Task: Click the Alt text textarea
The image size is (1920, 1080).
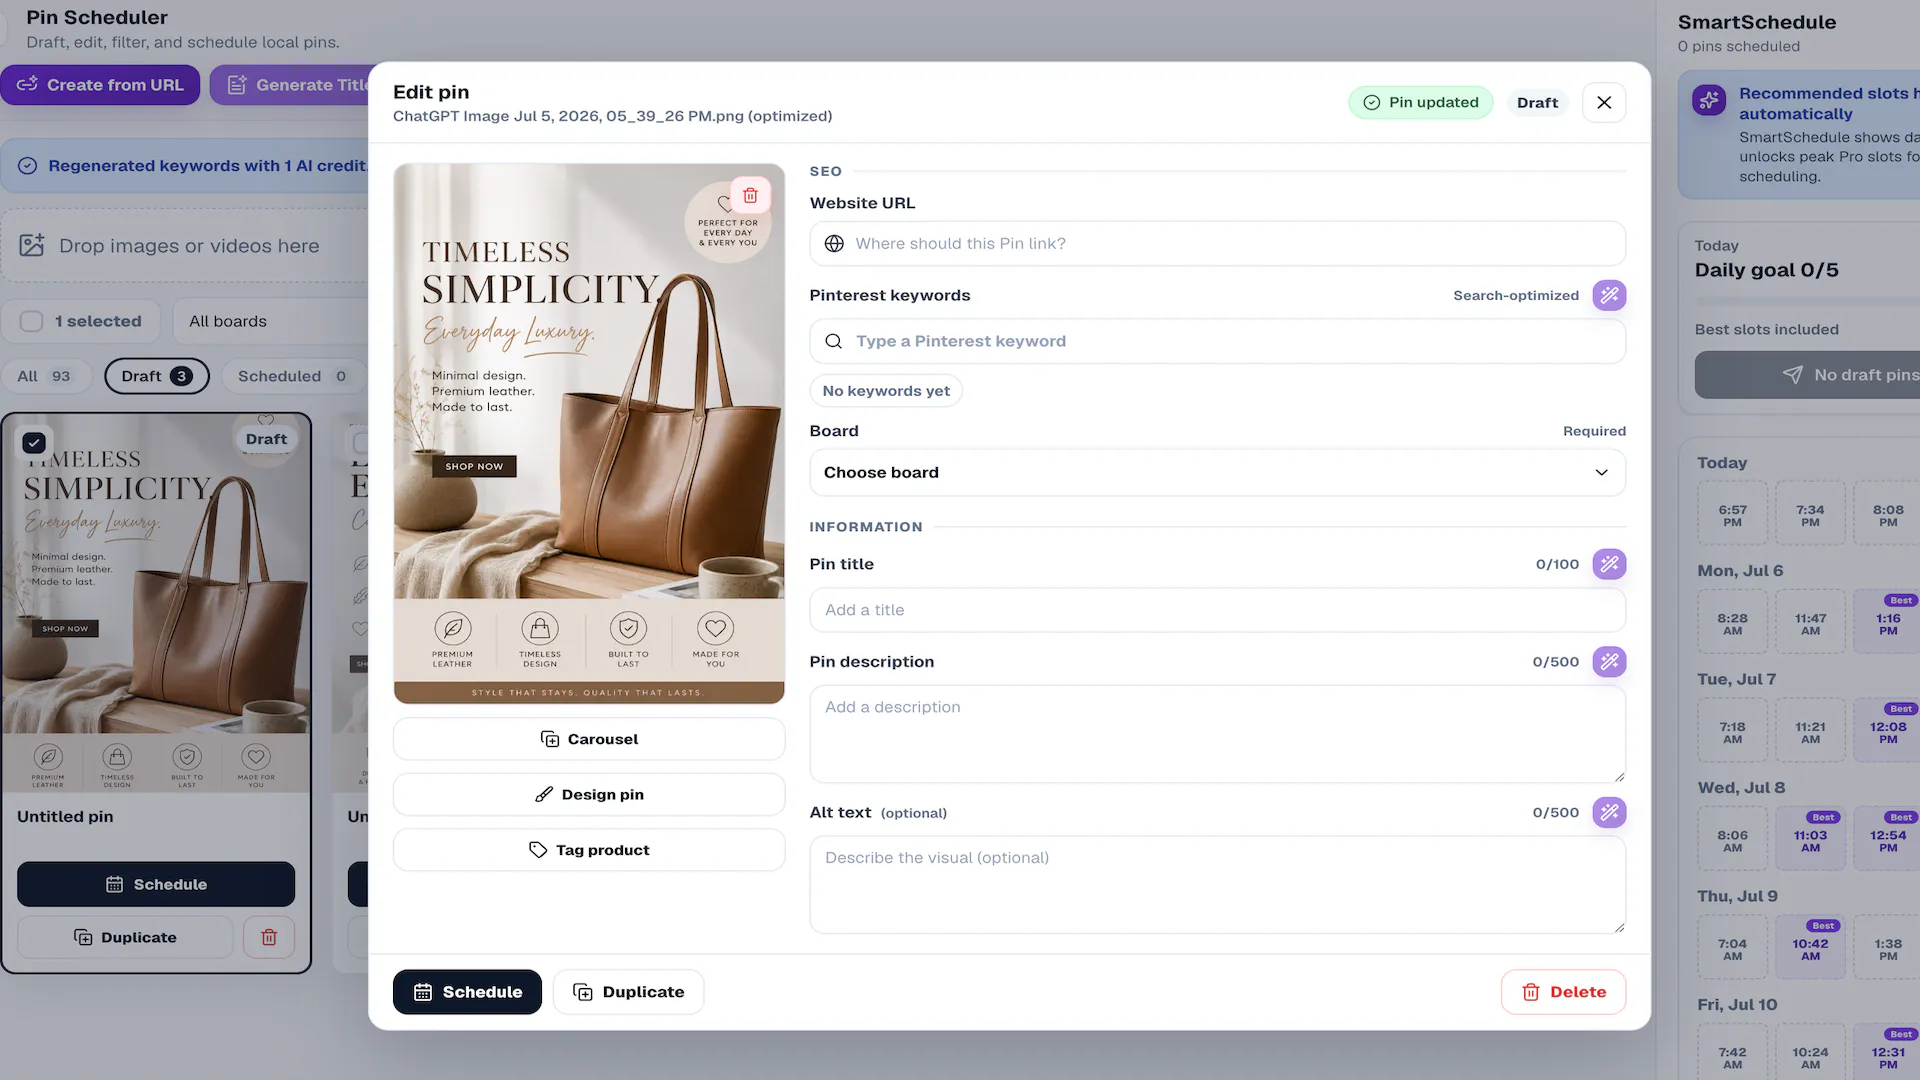Action: (1217, 885)
